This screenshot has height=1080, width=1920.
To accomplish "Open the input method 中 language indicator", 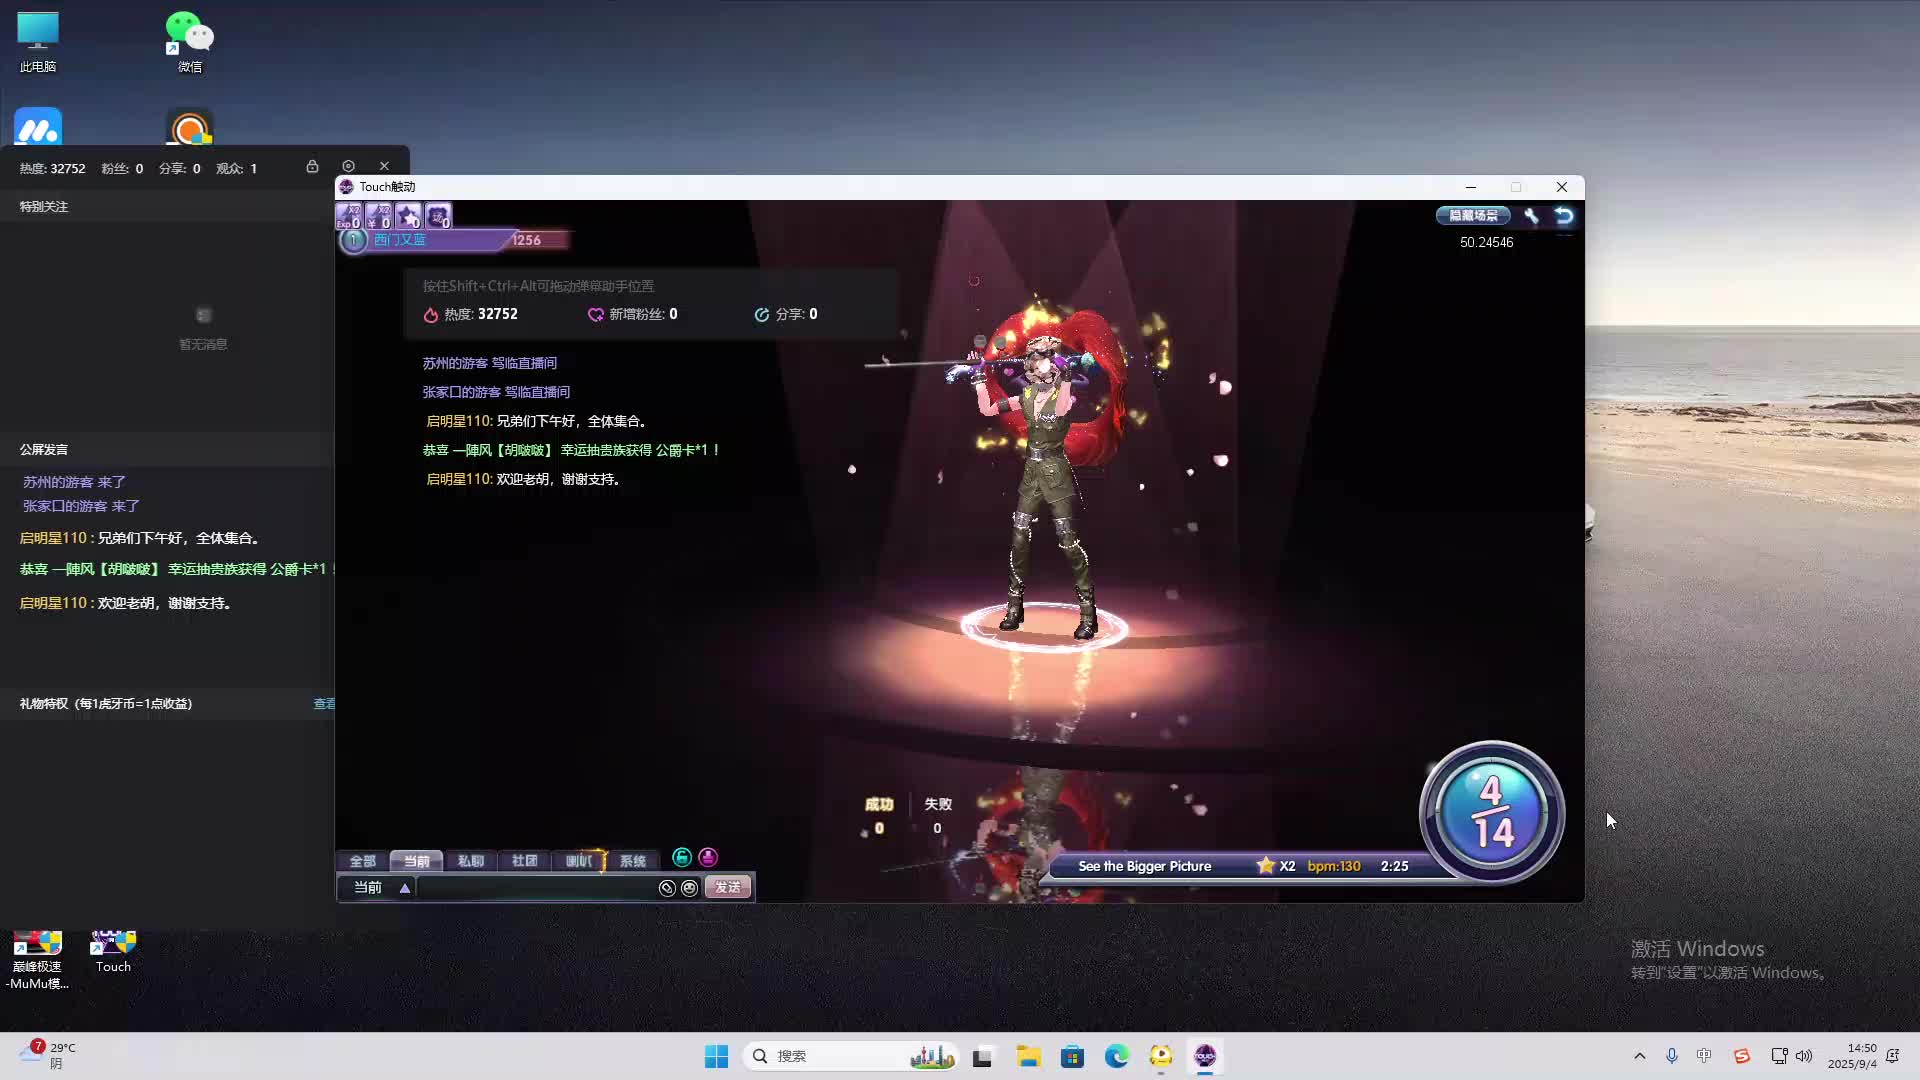I will coord(1704,1056).
